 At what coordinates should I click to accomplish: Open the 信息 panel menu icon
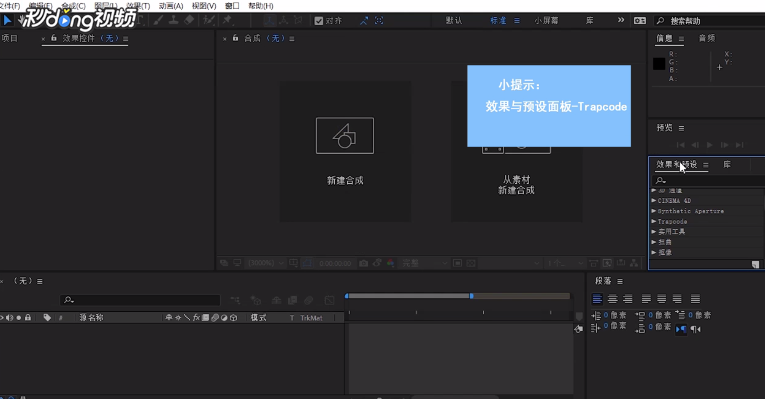[681, 39]
